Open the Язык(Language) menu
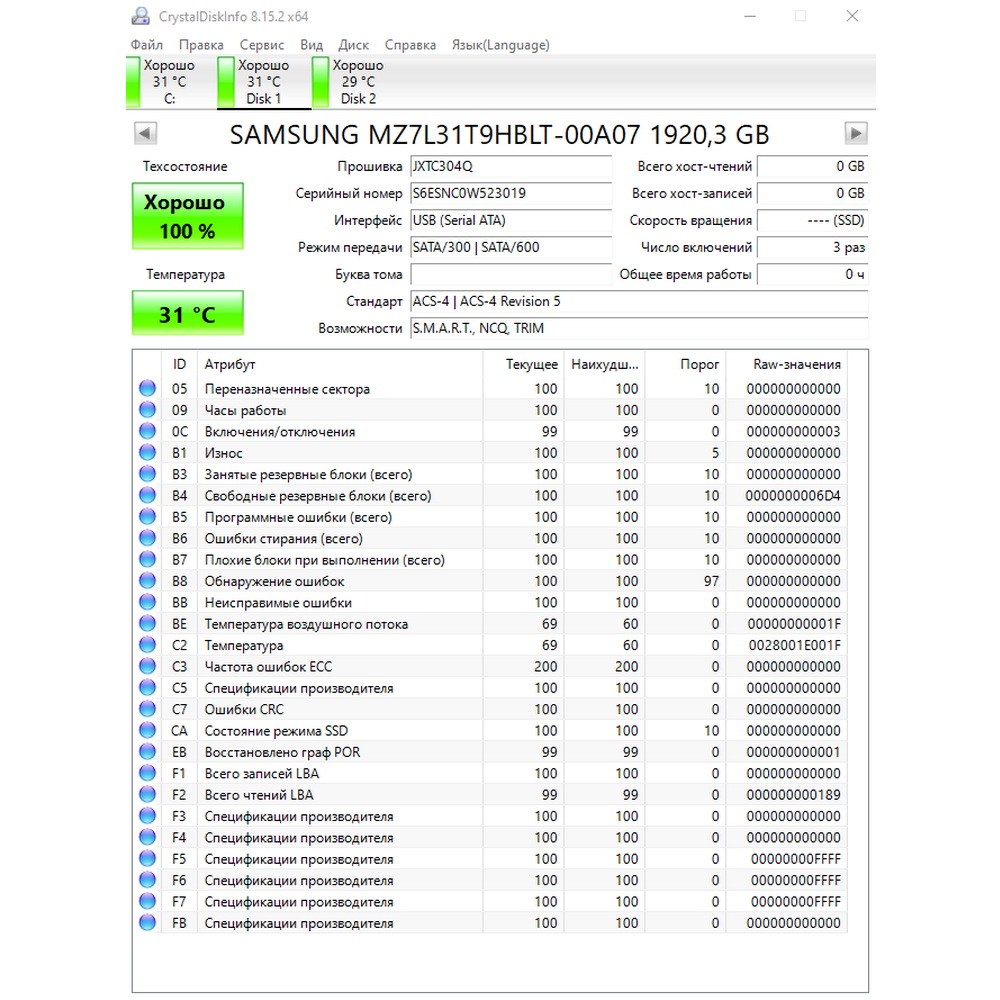1000x1000 pixels. click(501, 45)
